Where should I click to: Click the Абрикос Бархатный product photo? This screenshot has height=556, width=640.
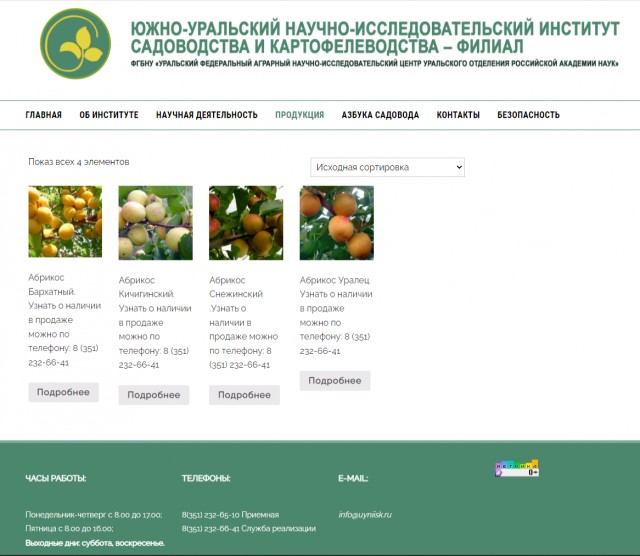65,222
